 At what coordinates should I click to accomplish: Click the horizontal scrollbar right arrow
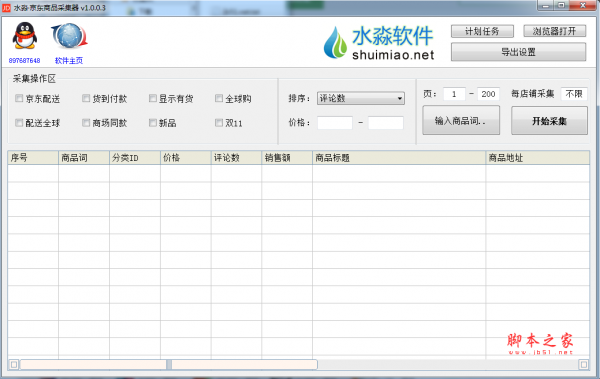[x=584, y=364]
